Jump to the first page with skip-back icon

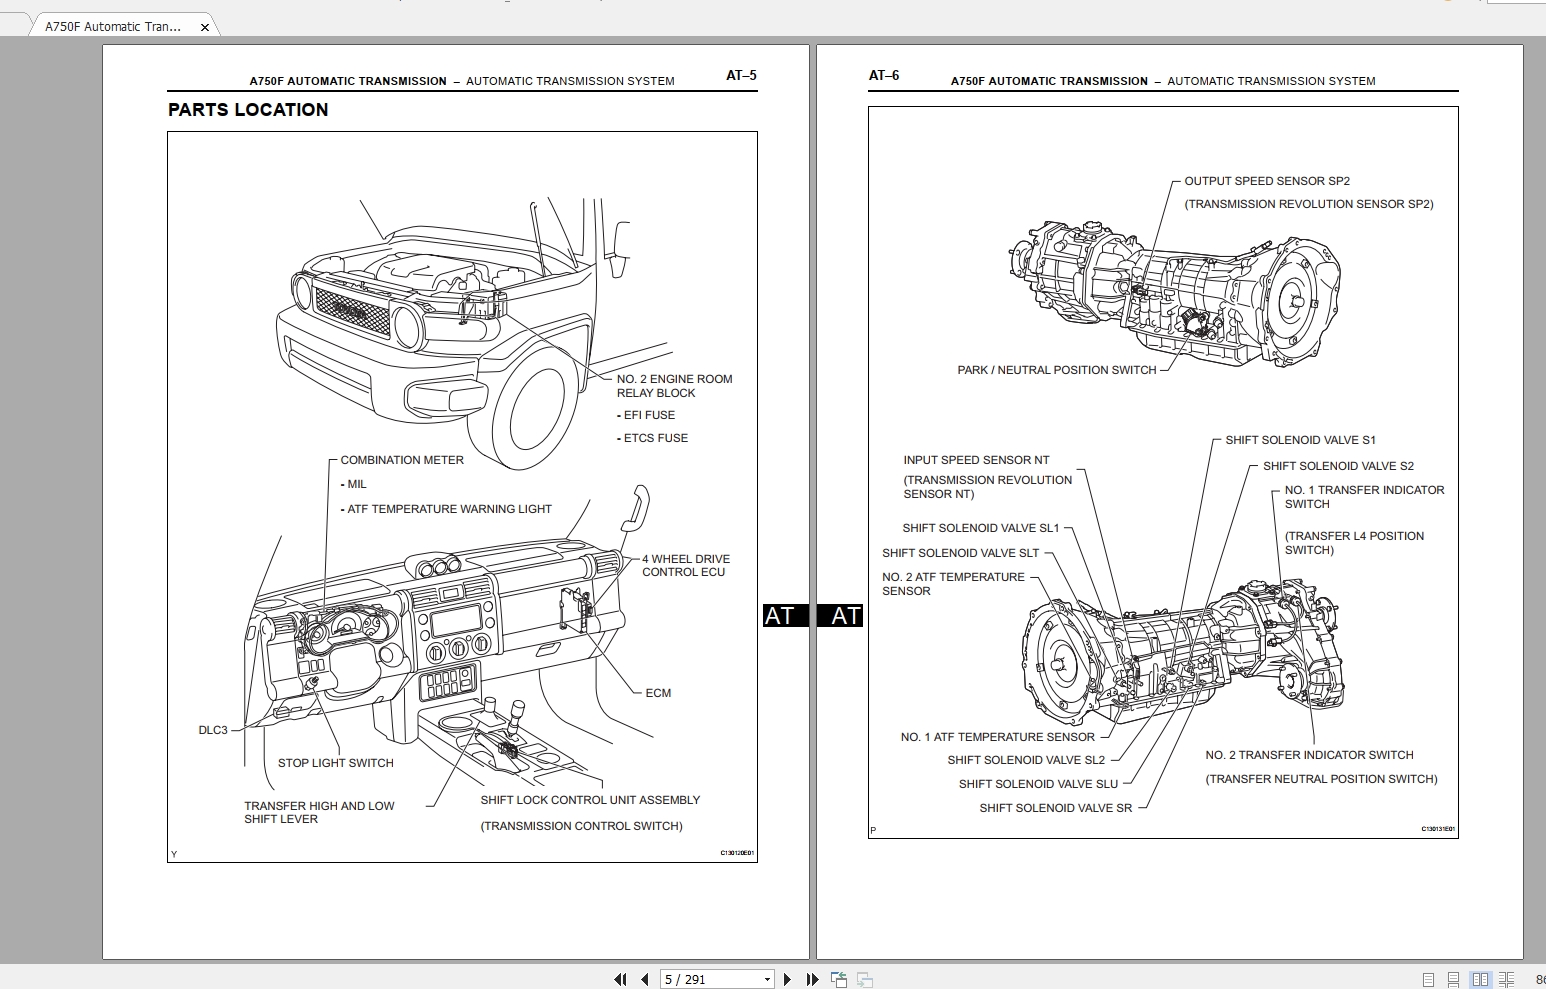tap(620, 979)
